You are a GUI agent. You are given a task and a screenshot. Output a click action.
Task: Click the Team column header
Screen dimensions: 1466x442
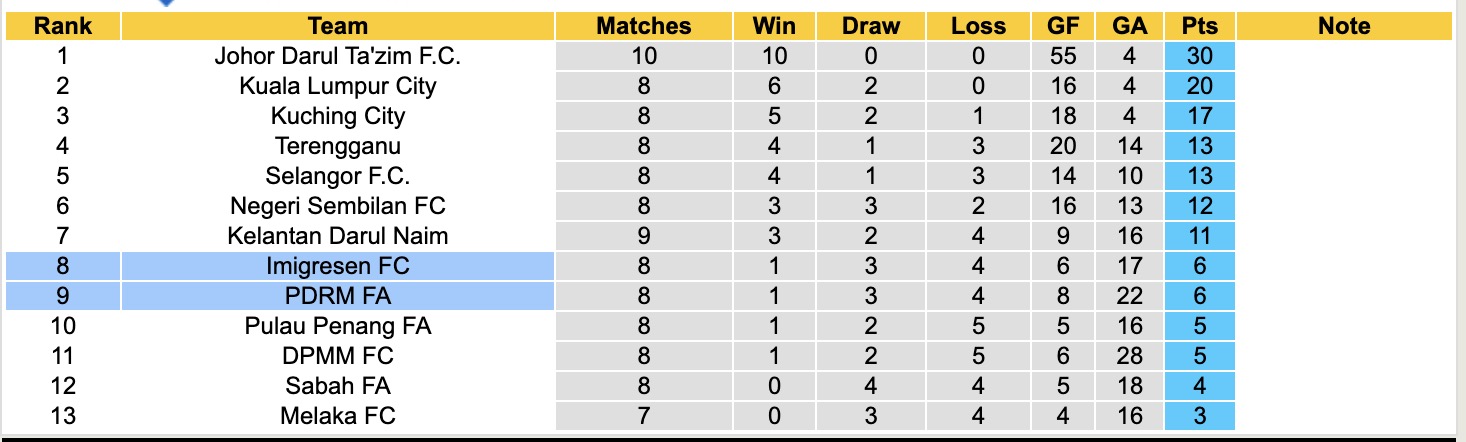tap(338, 26)
